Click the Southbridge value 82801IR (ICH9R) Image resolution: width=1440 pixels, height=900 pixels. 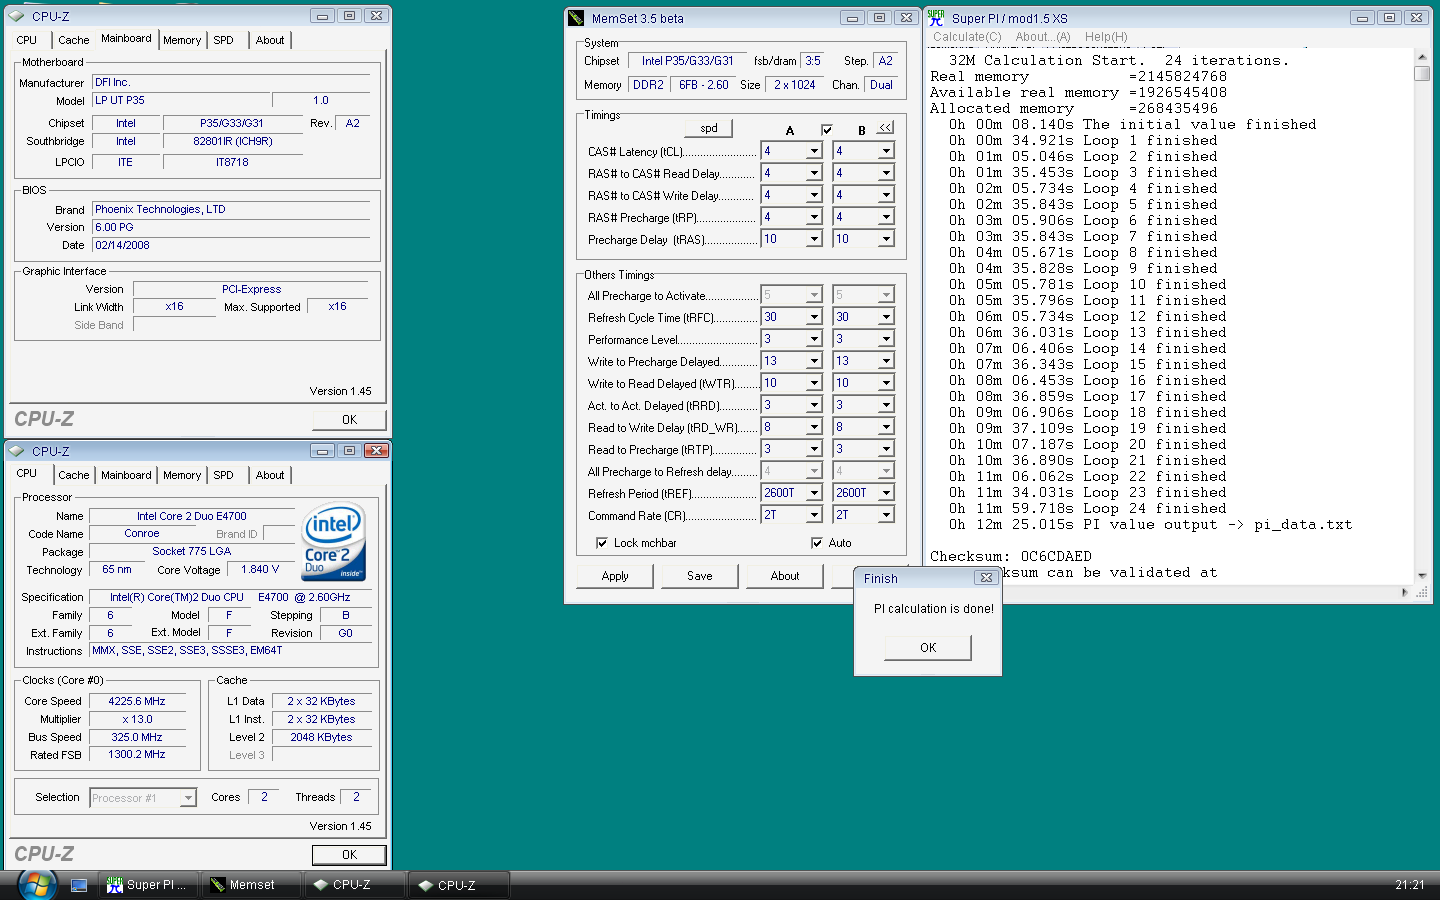click(x=233, y=141)
